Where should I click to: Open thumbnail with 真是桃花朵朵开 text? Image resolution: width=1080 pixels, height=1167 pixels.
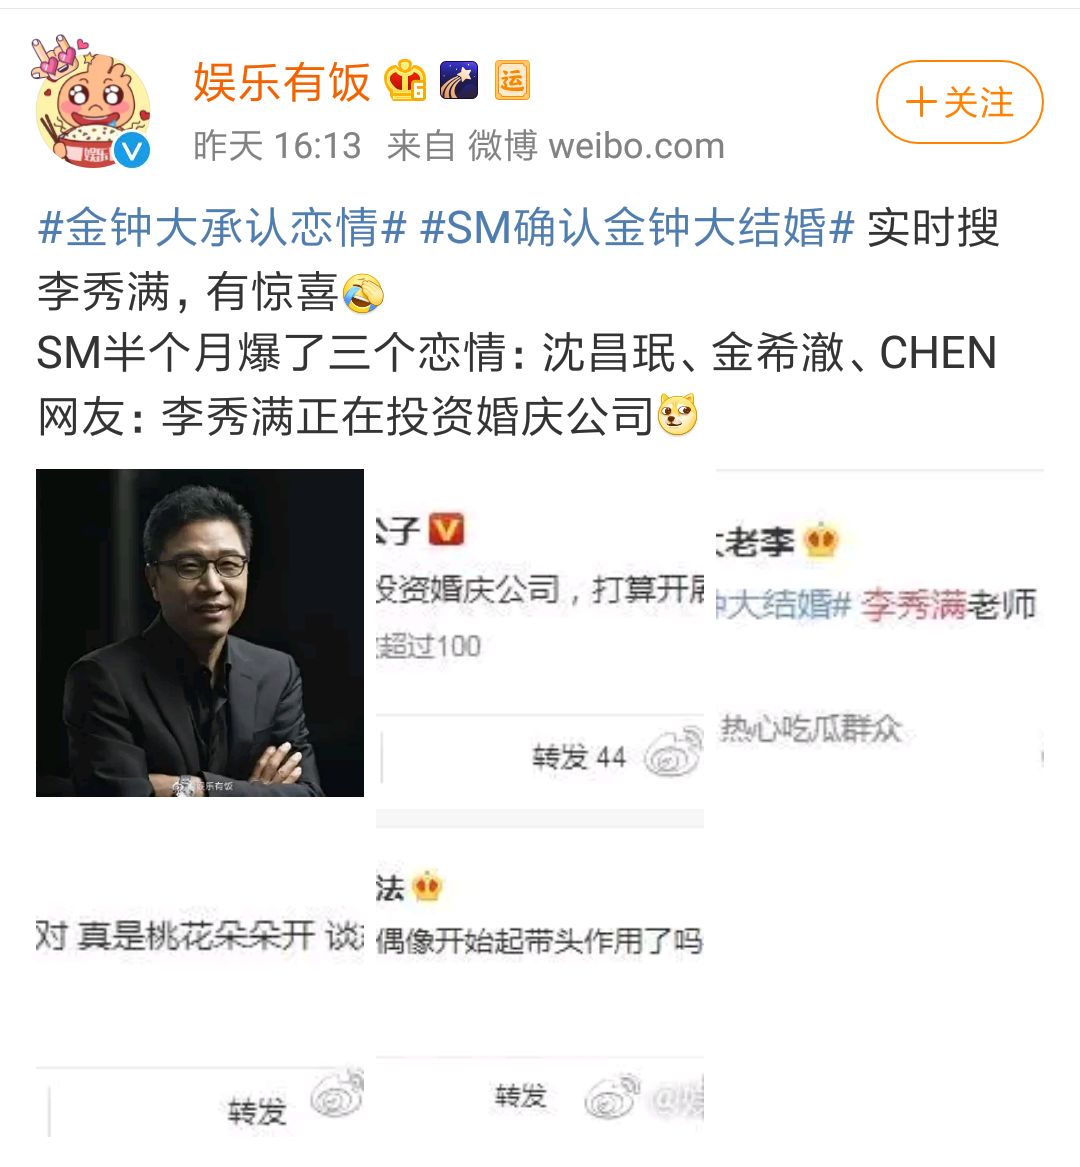point(199,973)
